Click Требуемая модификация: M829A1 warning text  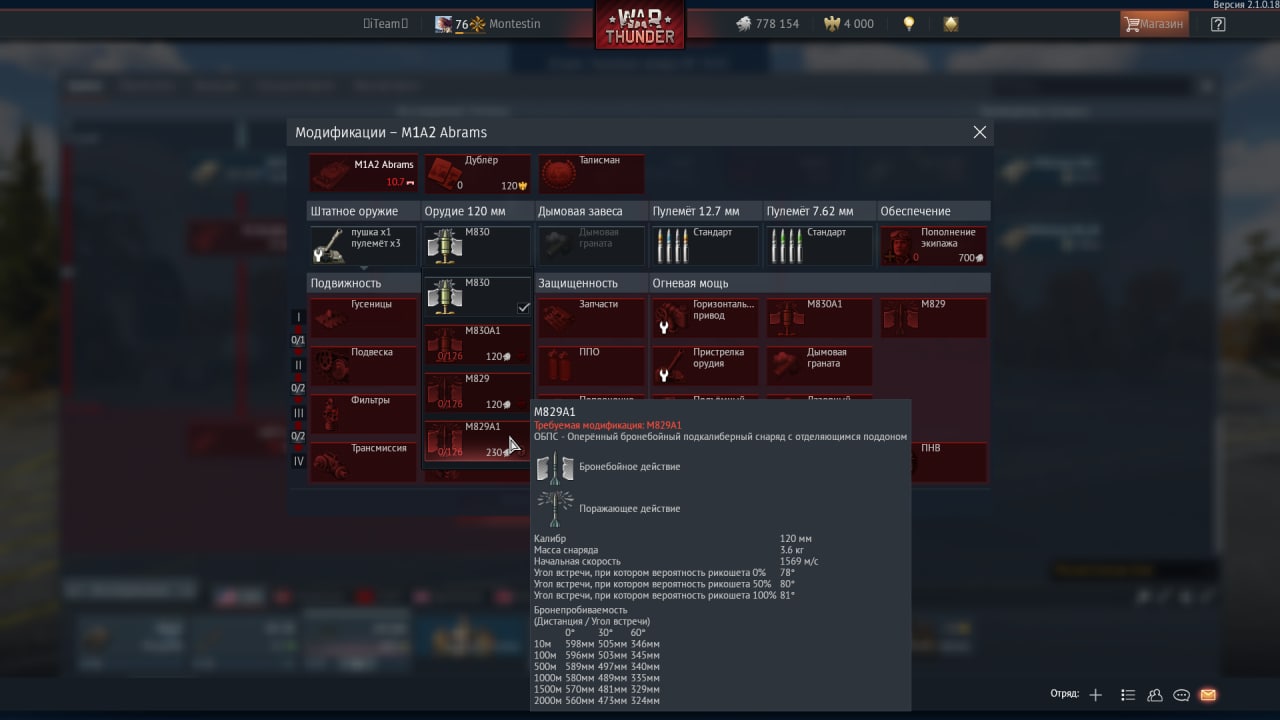coord(608,425)
